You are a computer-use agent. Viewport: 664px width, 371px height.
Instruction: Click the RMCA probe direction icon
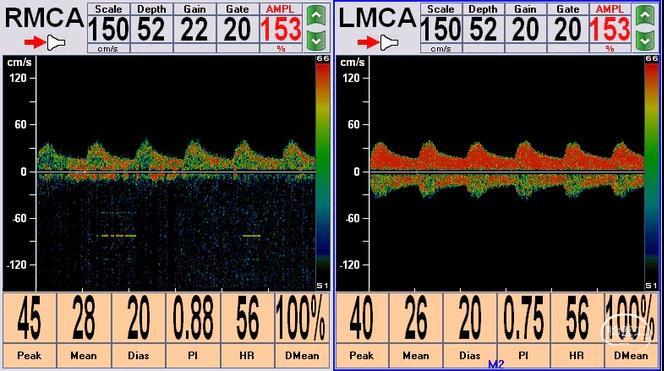(55, 42)
